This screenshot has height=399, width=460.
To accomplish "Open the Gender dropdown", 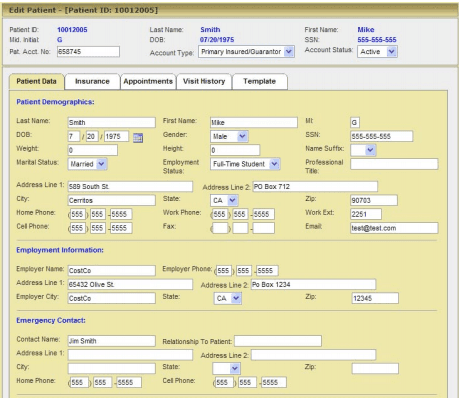I will [x=229, y=136].
